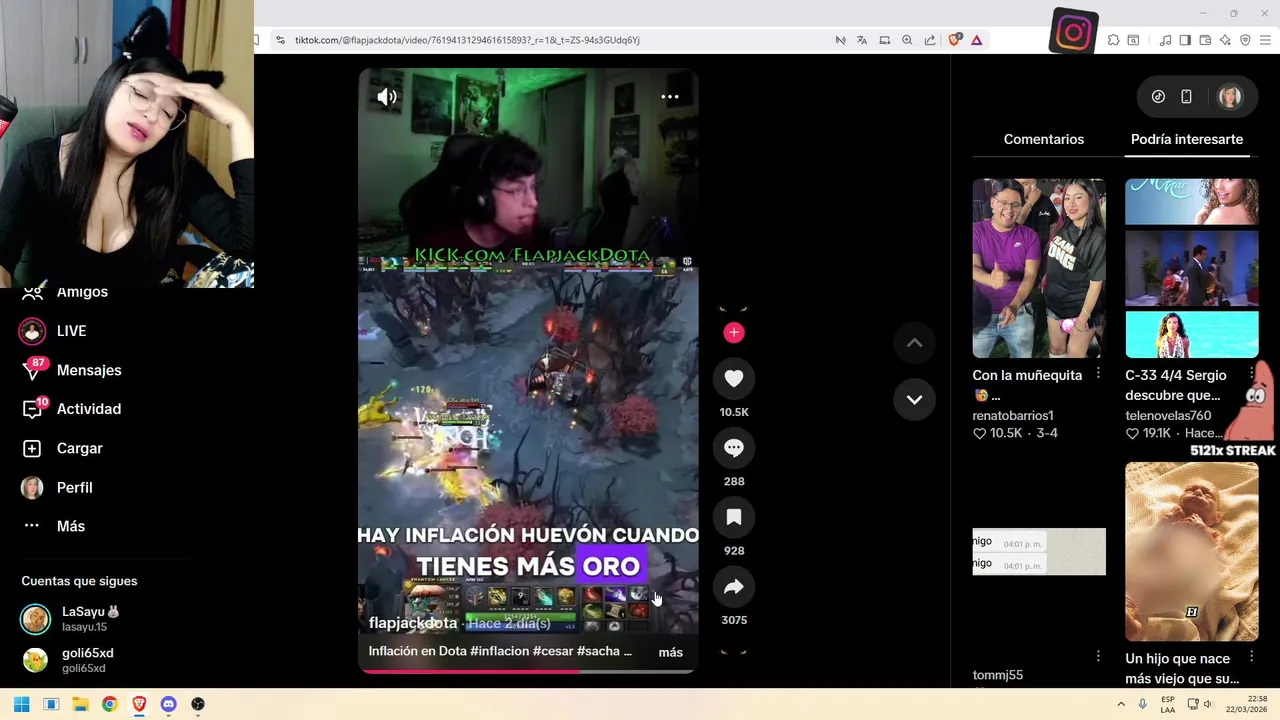Expand the Más sidebar menu
Image resolution: width=1280 pixels, height=720 pixels.
point(70,526)
